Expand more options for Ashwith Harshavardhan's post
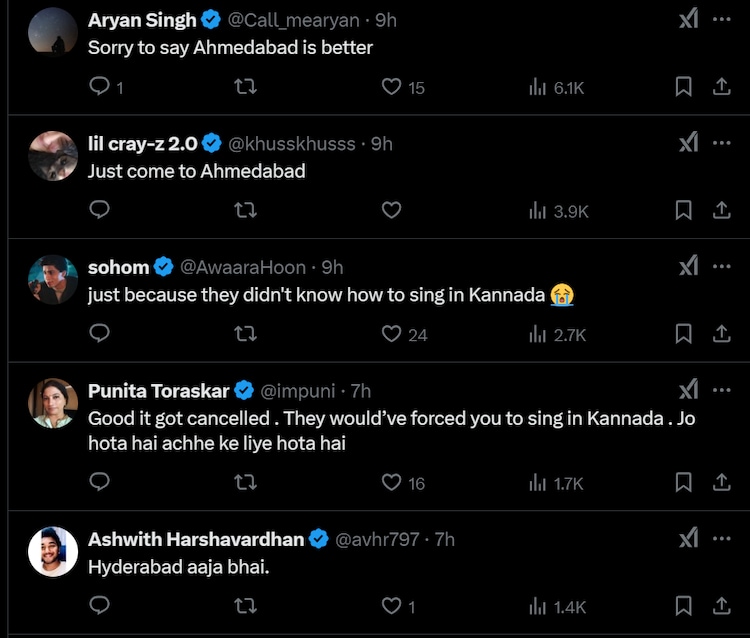This screenshot has height=638, width=750. tap(721, 539)
